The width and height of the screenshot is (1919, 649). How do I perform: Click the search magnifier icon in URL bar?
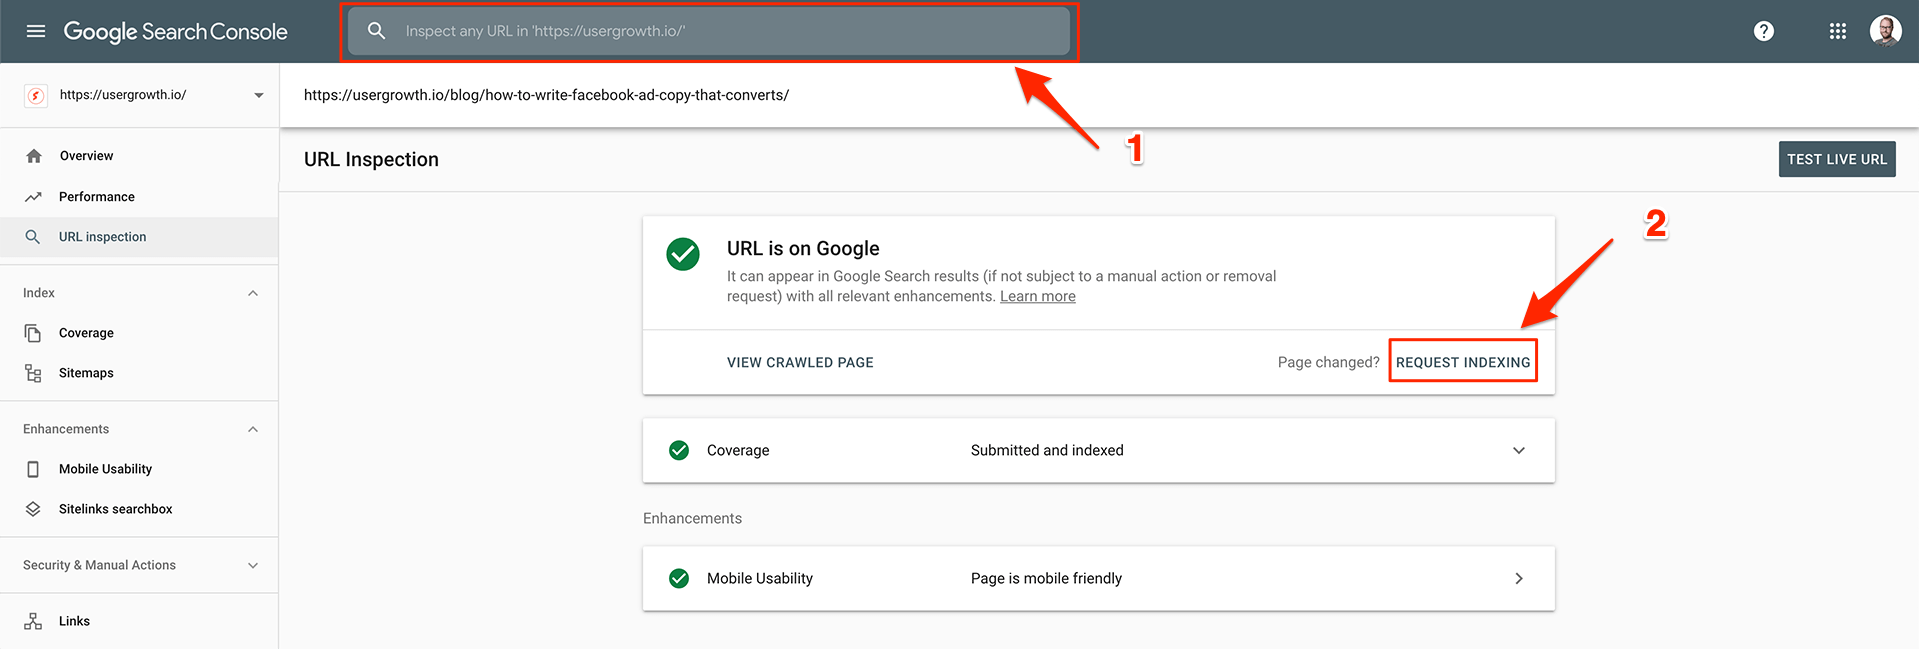[x=376, y=31]
